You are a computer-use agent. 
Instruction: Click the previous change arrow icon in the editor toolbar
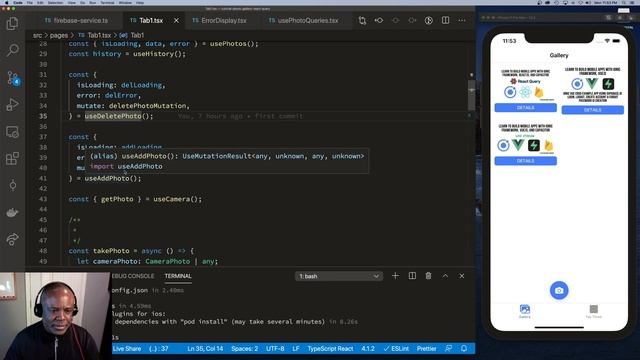379,20
